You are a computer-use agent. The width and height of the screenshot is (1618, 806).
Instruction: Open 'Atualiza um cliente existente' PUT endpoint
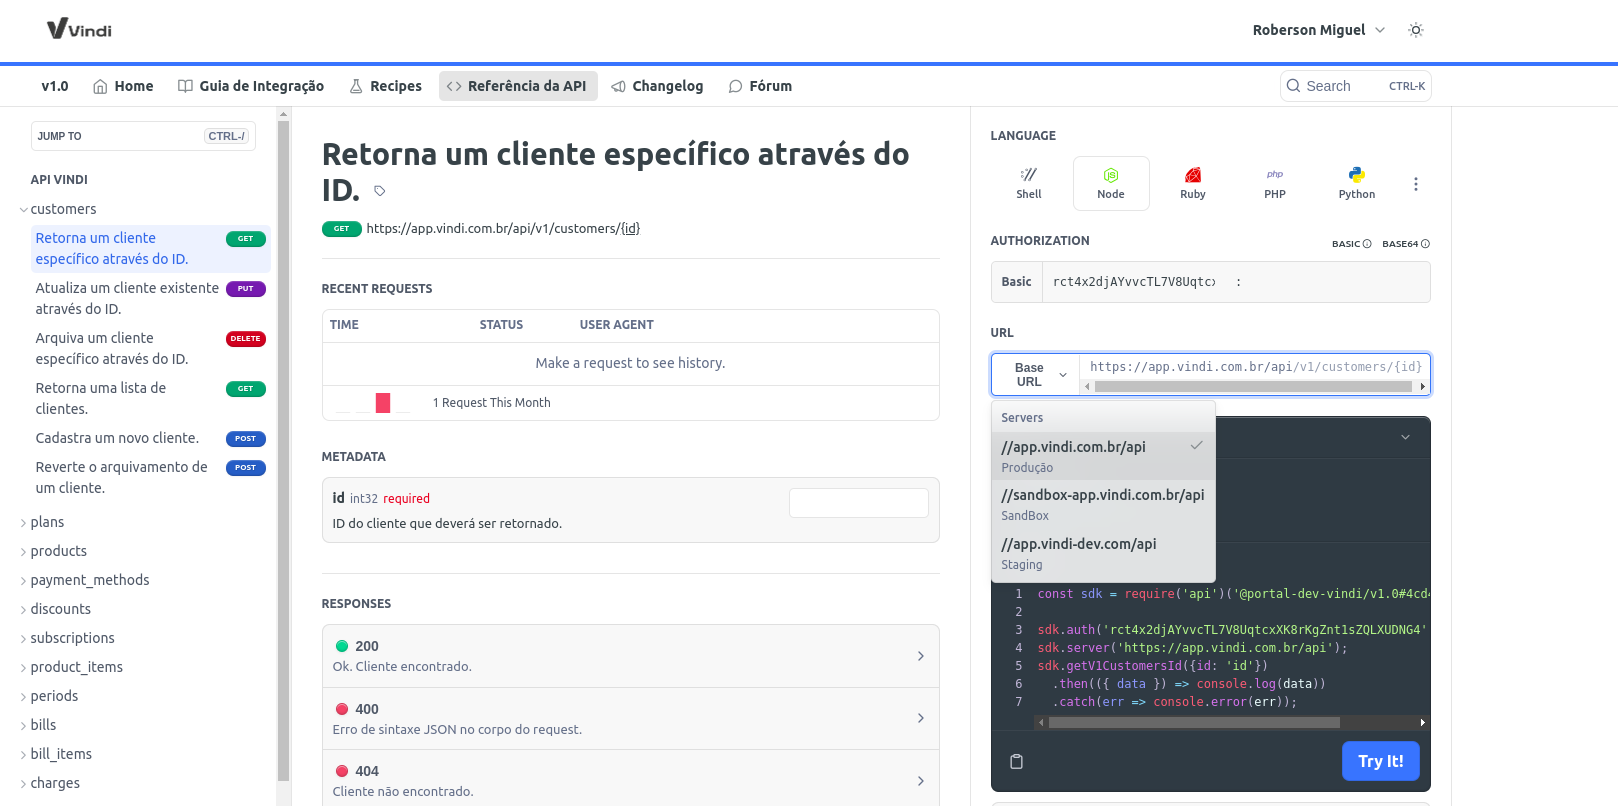point(150,298)
